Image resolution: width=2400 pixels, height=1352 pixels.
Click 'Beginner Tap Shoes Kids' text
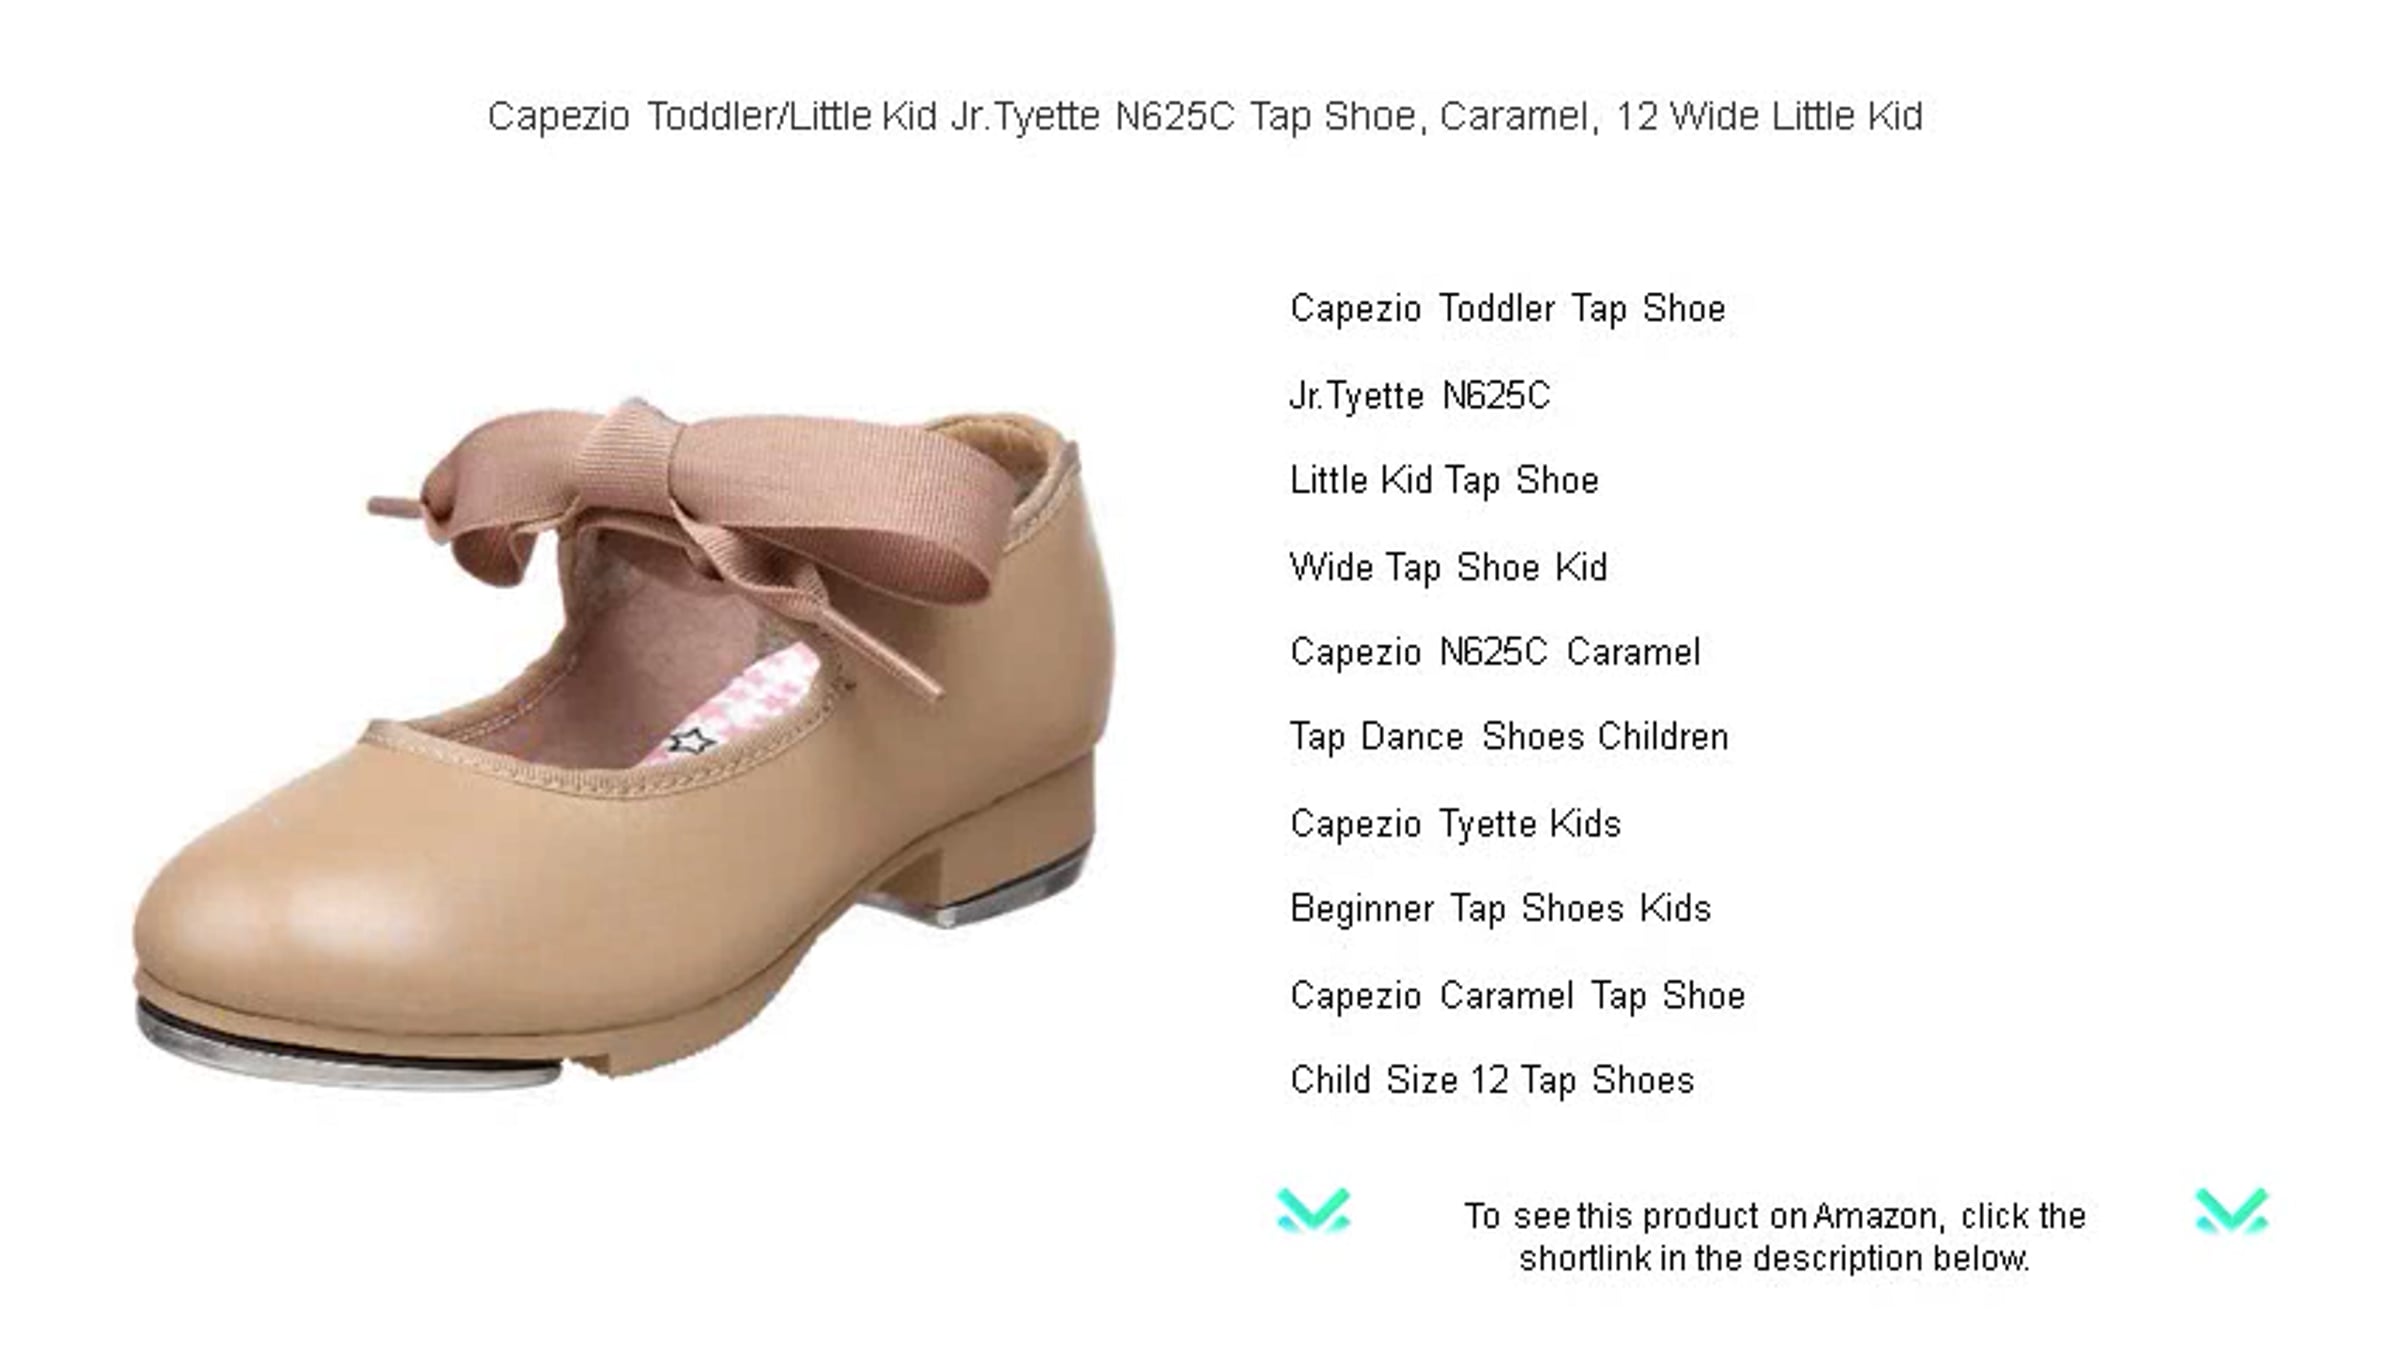click(1500, 909)
